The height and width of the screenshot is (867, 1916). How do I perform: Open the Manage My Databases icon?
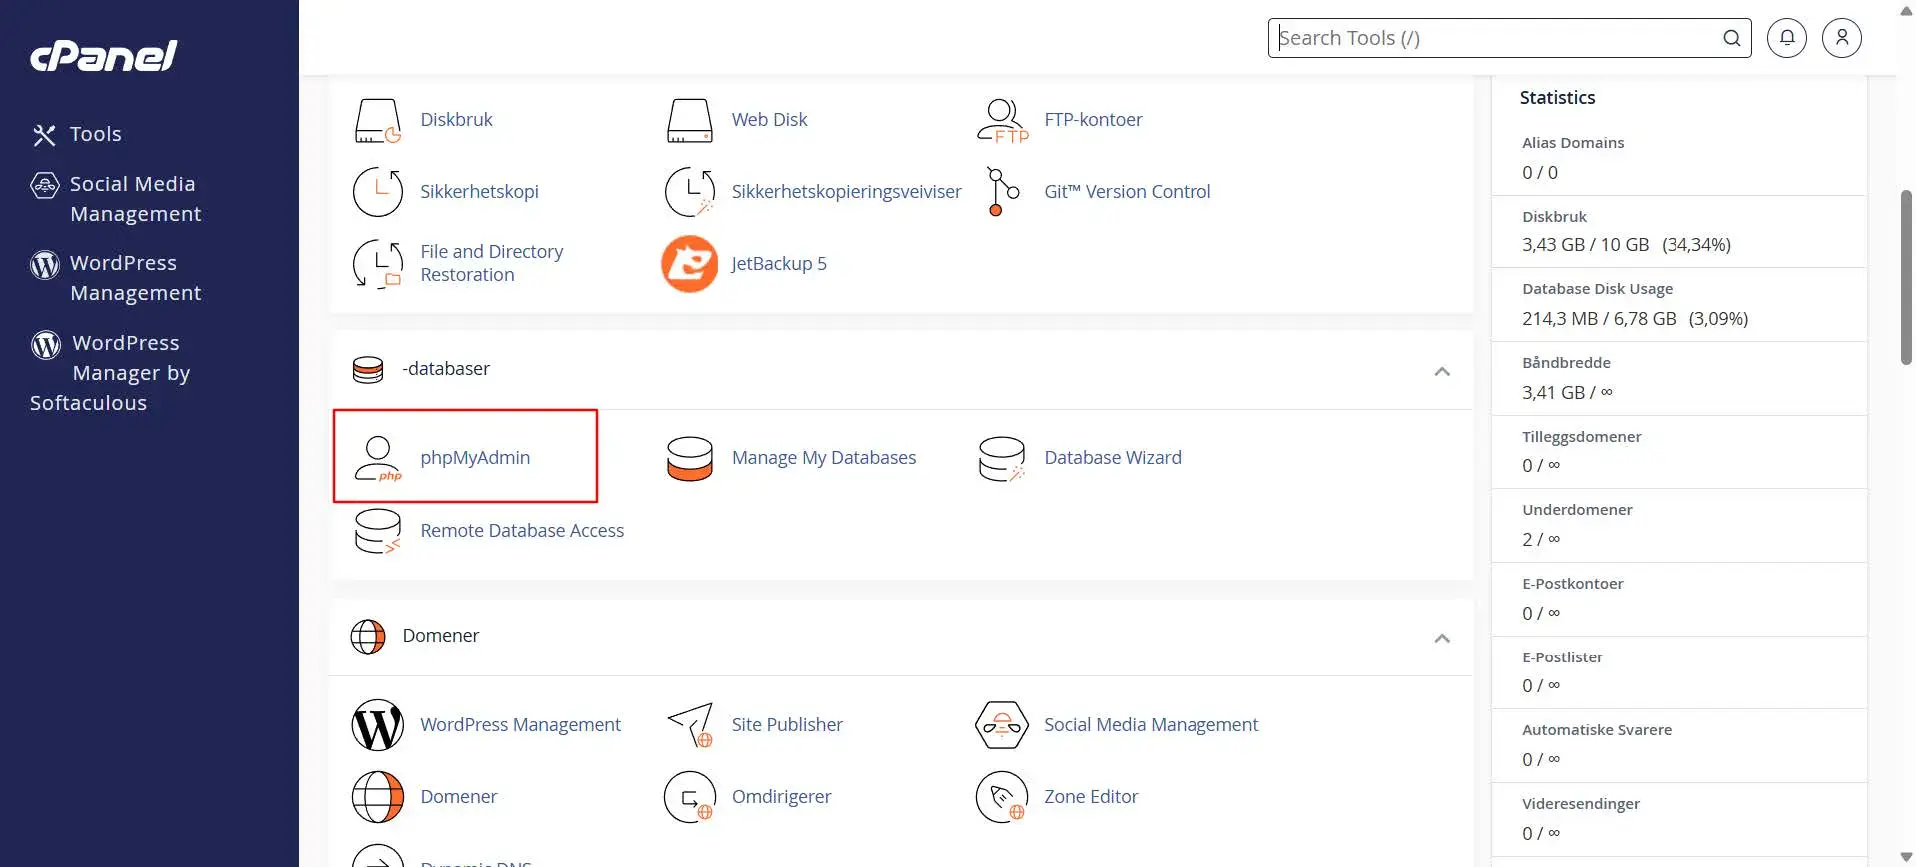[690, 458]
